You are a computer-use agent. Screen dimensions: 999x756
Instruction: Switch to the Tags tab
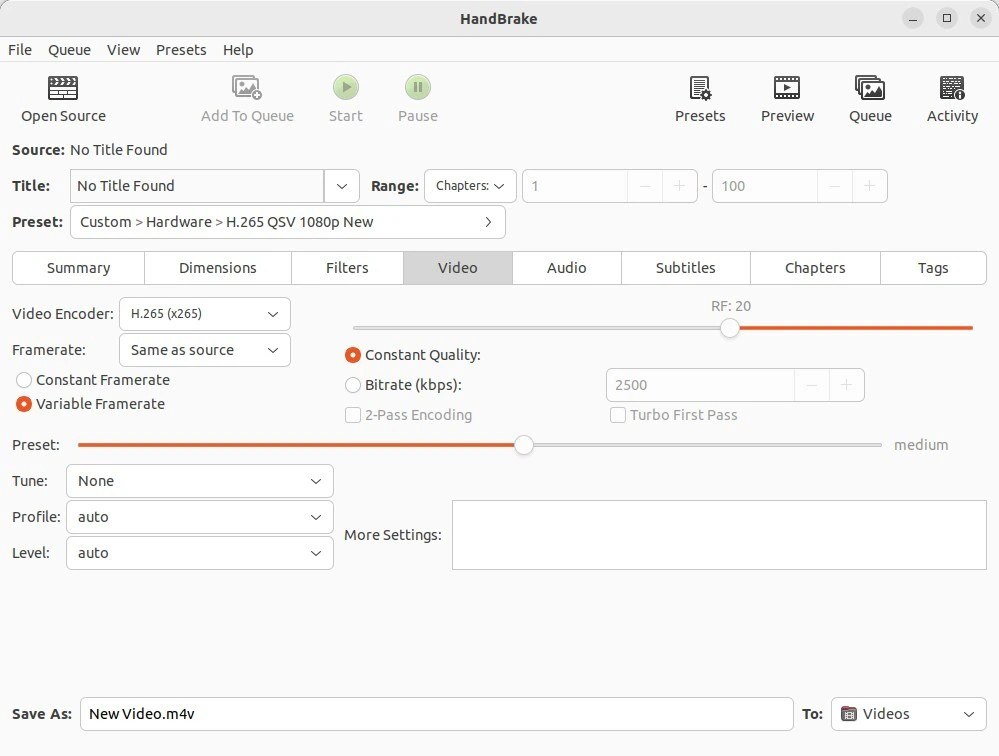click(x=933, y=268)
